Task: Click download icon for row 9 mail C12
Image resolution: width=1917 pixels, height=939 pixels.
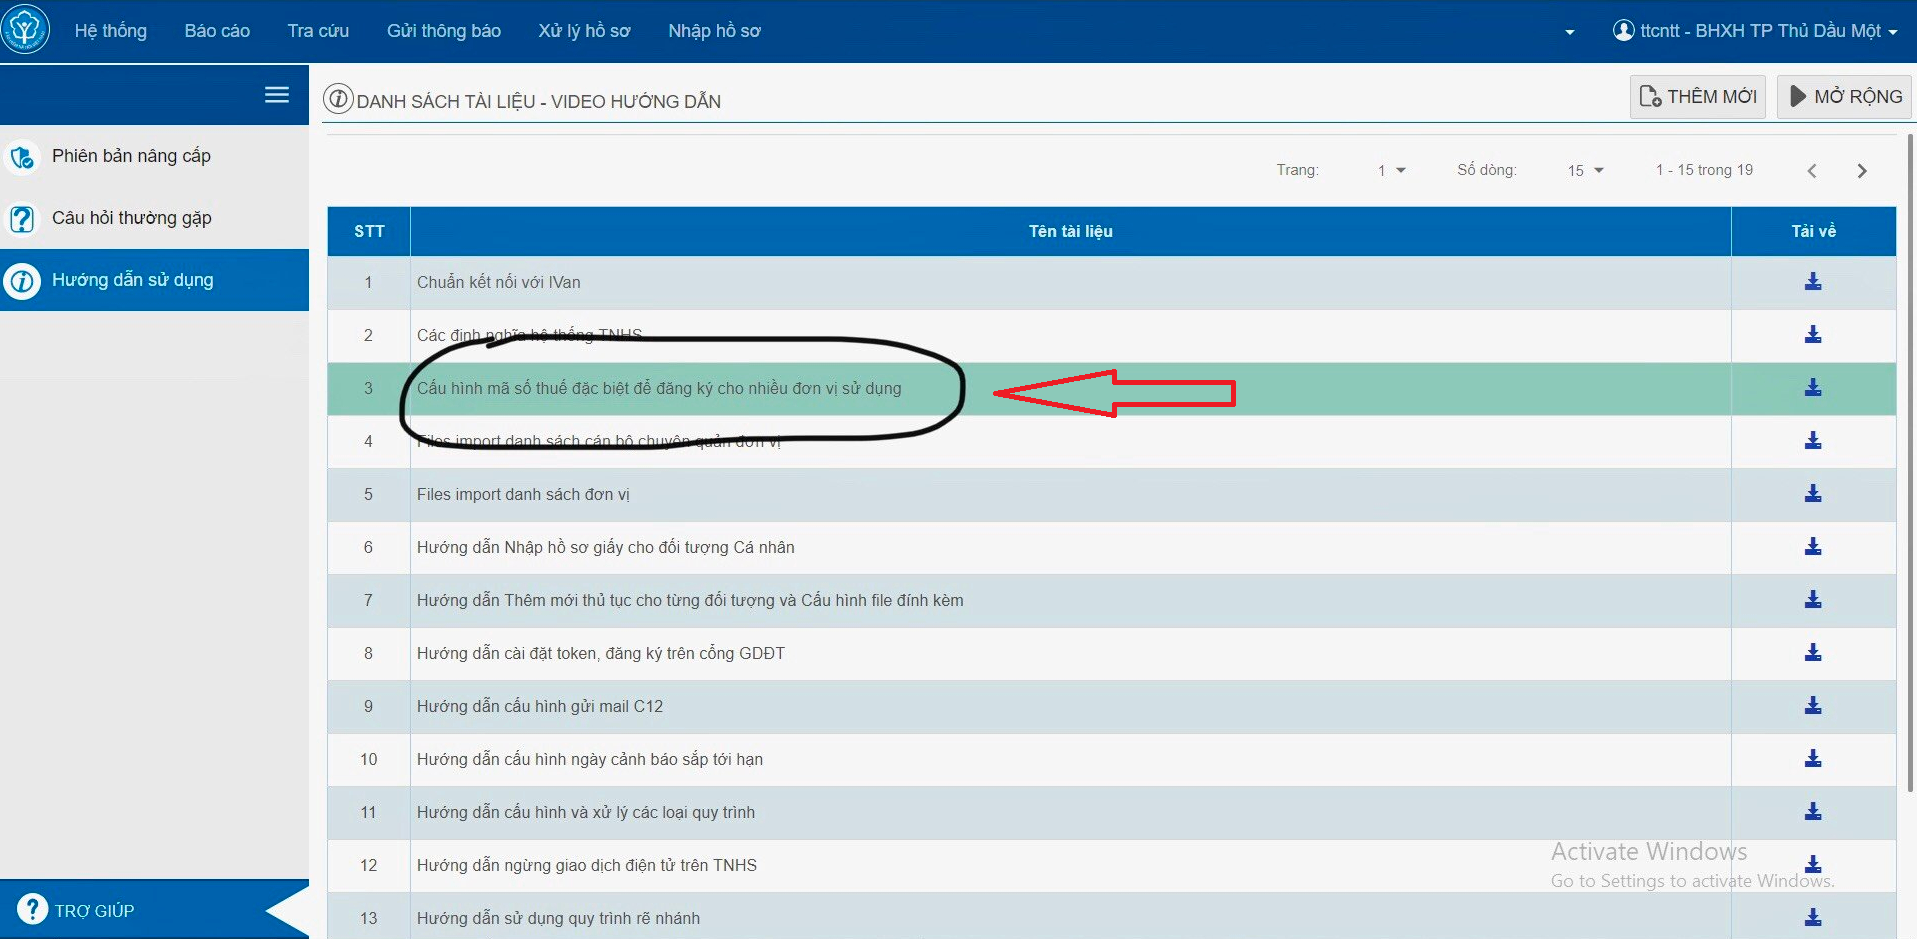Action: click(x=1812, y=706)
